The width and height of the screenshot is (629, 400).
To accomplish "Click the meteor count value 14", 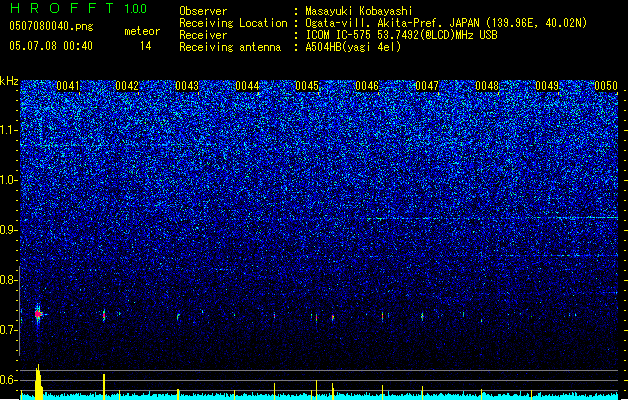I will click(146, 46).
